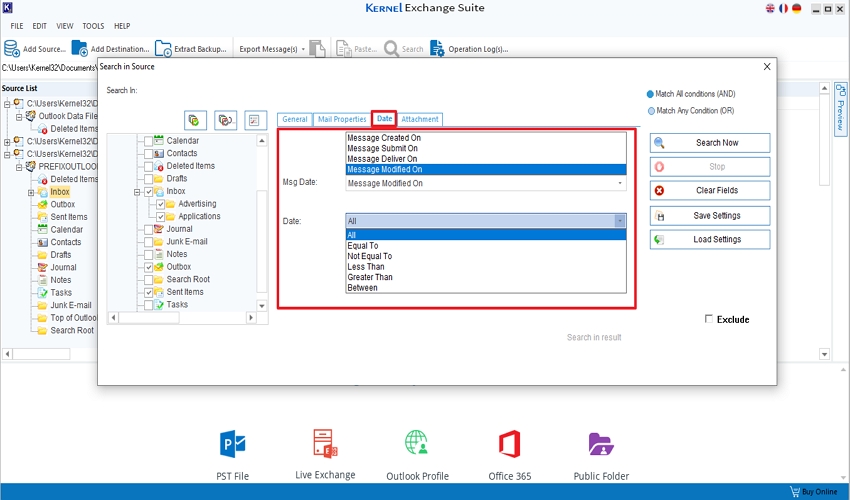Open the Msg Date dropdown
The height and width of the screenshot is (500, 850).
[x=486, y=183]
